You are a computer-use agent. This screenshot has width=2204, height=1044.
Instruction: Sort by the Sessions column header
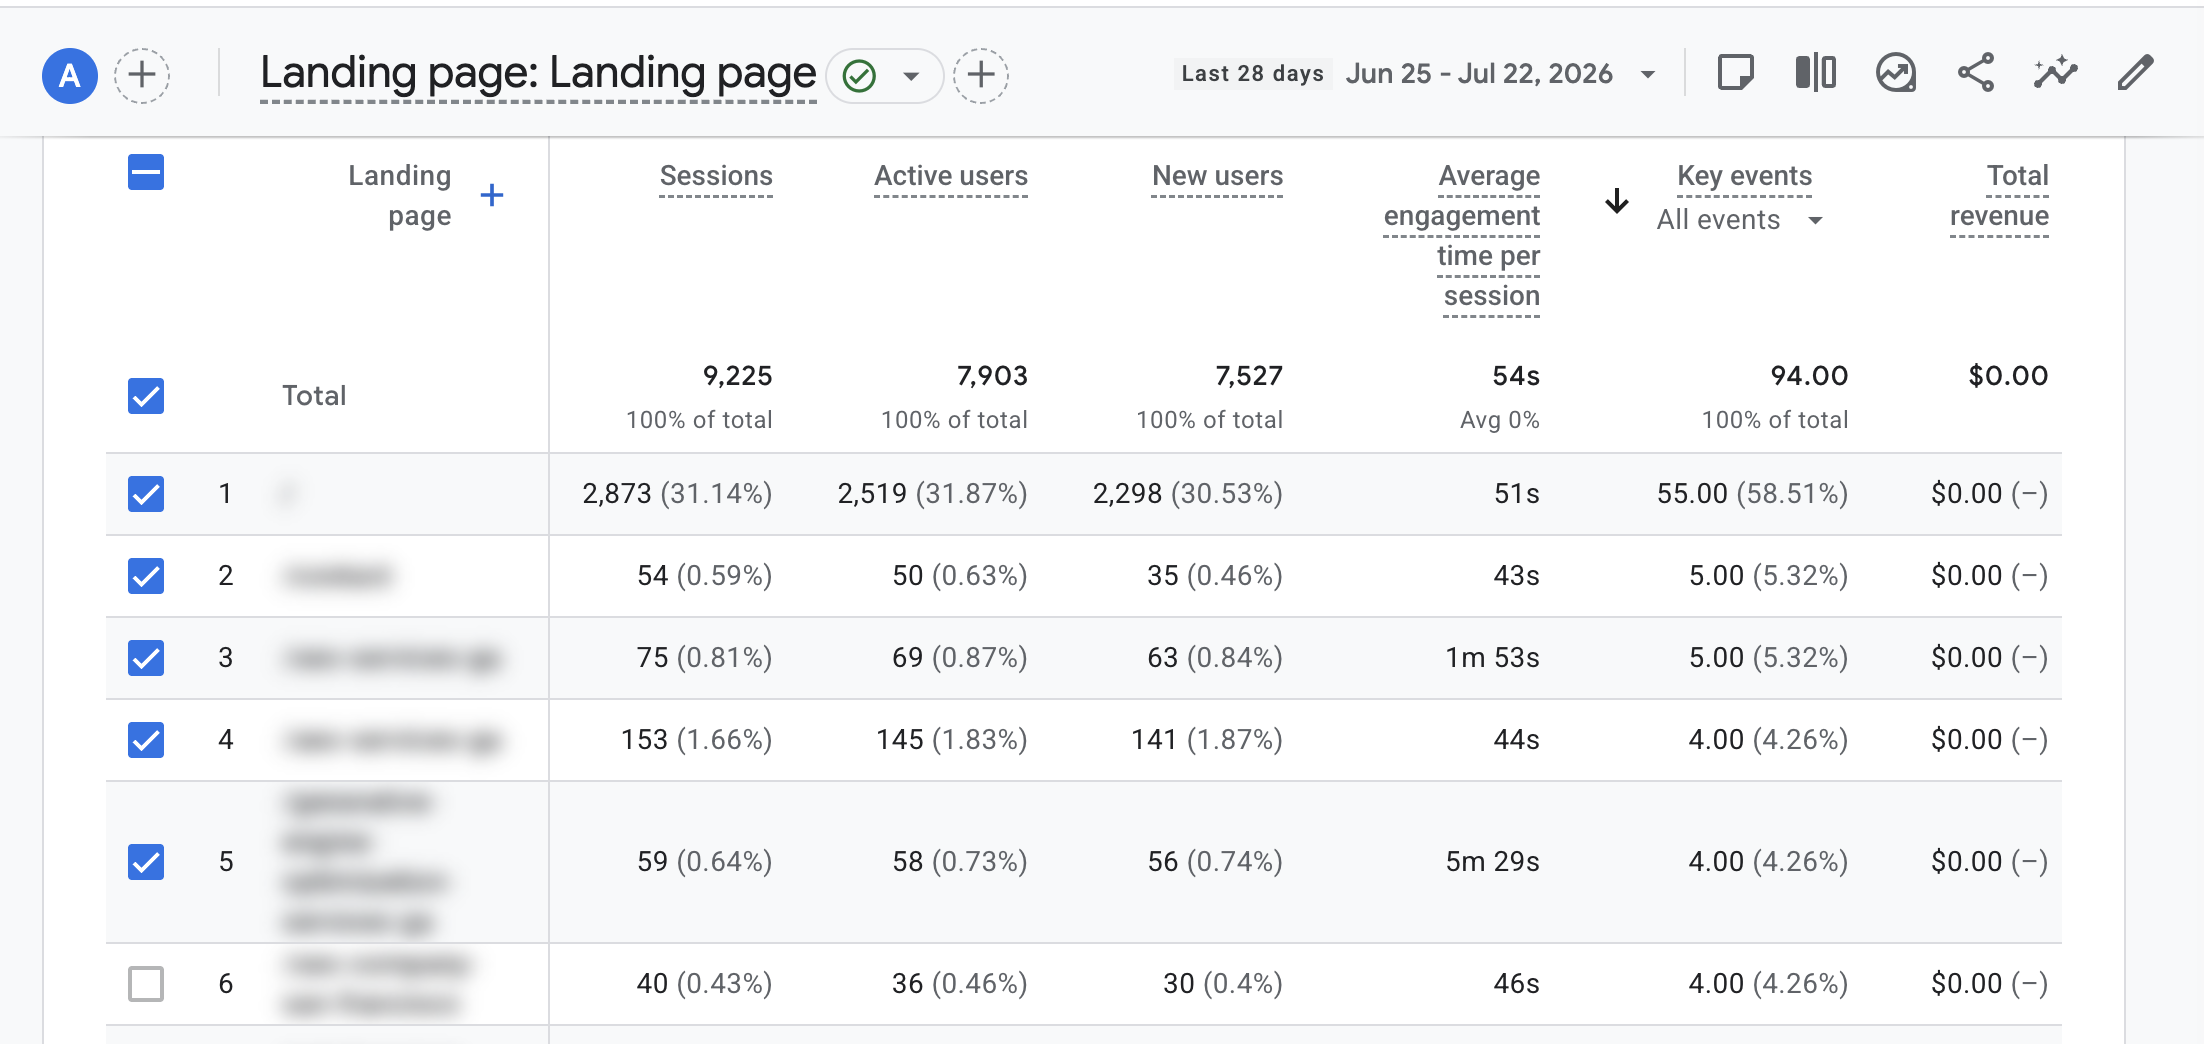[x=716, y=177]
